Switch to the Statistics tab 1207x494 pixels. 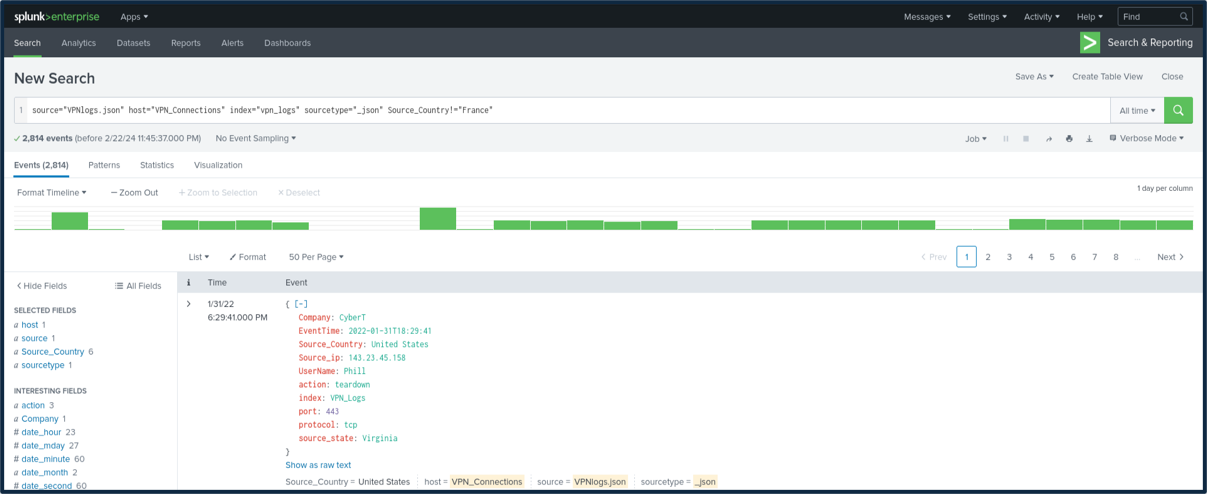point(157,165)
